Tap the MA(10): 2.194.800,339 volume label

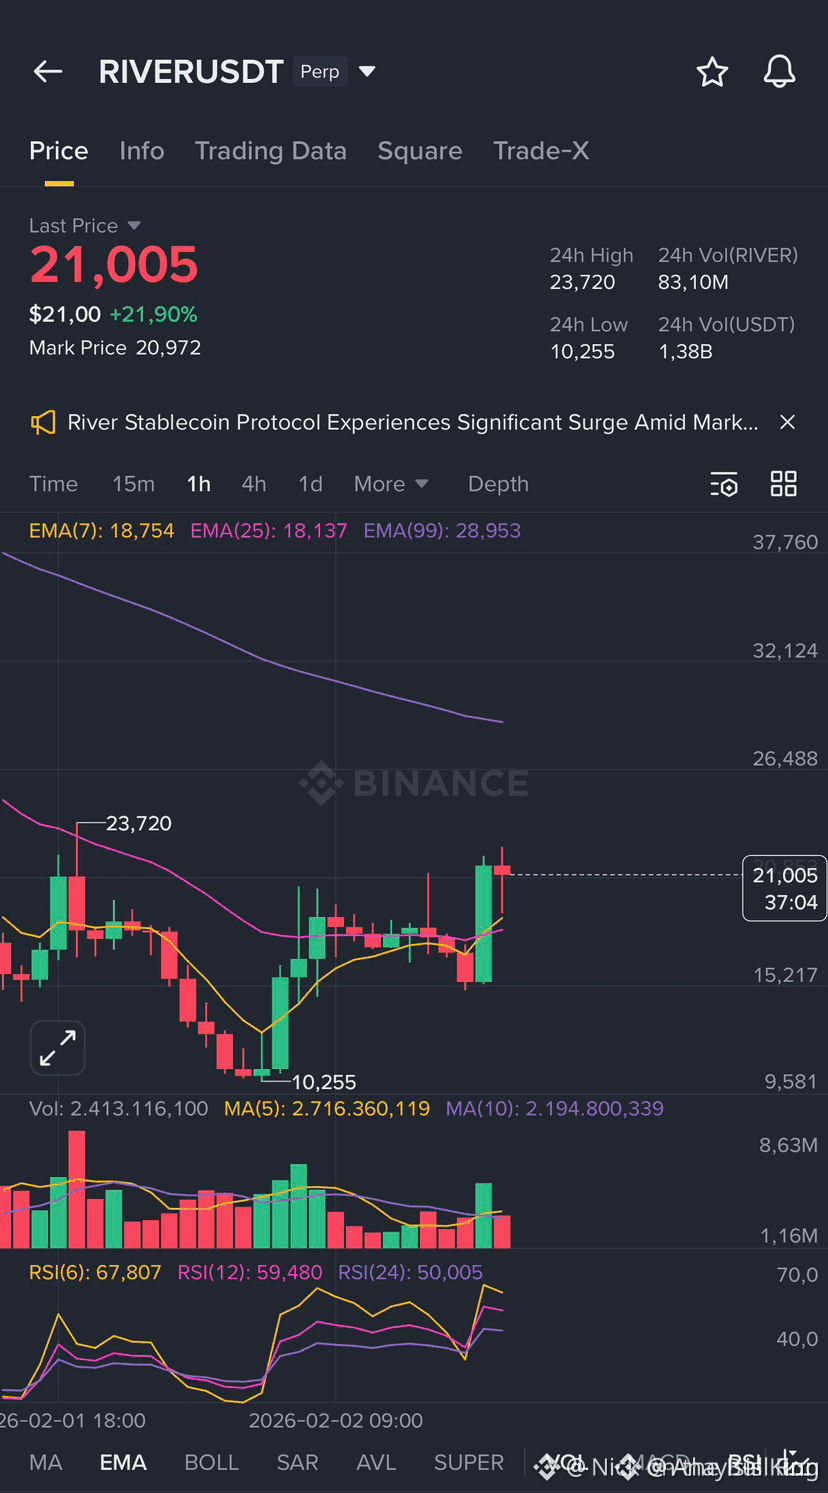tap(555, 1109)
